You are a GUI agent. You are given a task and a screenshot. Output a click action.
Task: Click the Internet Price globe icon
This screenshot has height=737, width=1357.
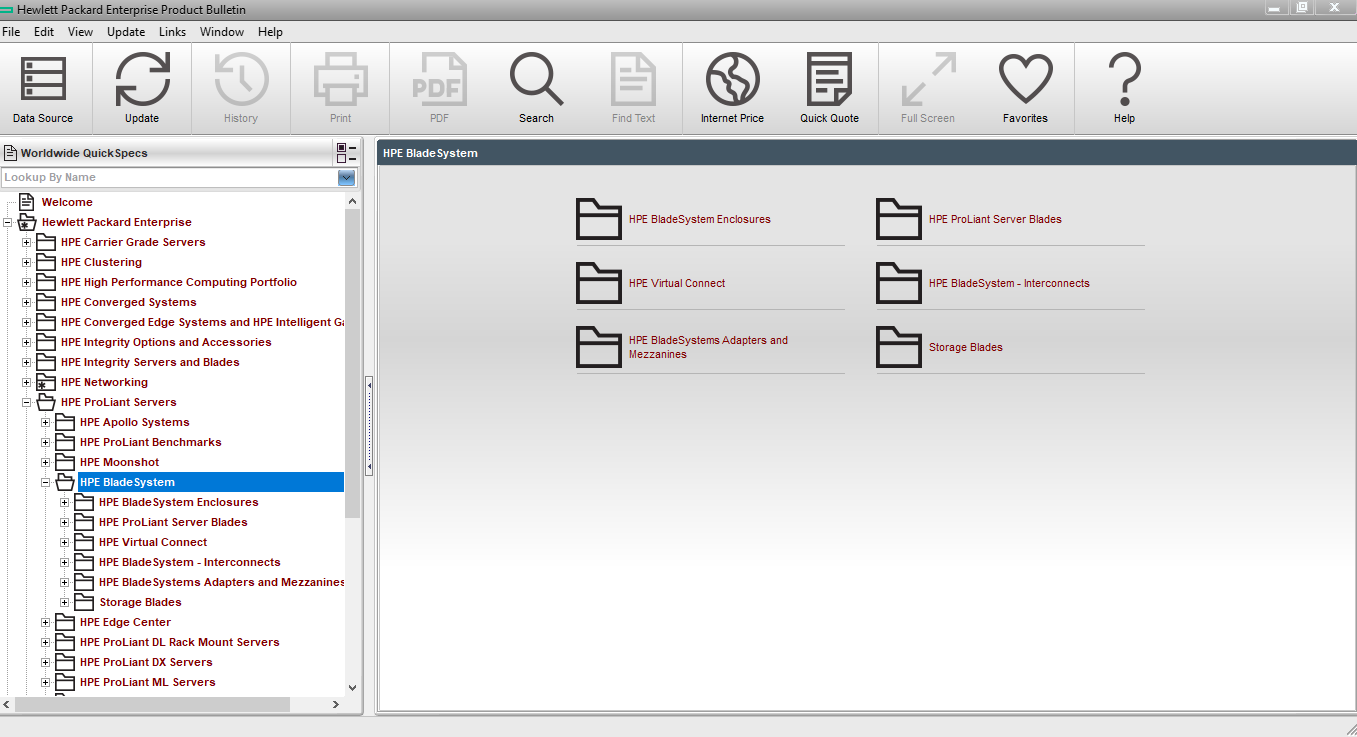tap(732, 89)
